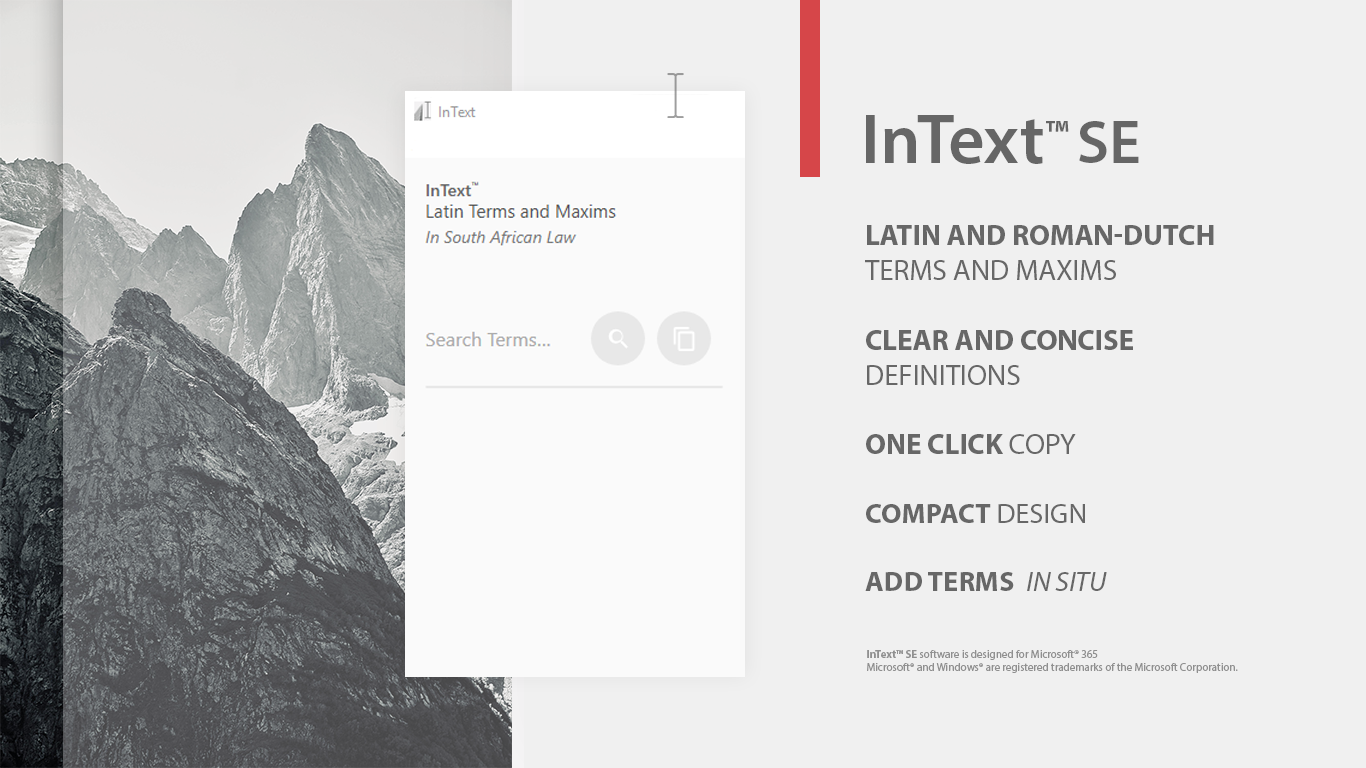Click the copy to clipboard icon

pos(684,339)
